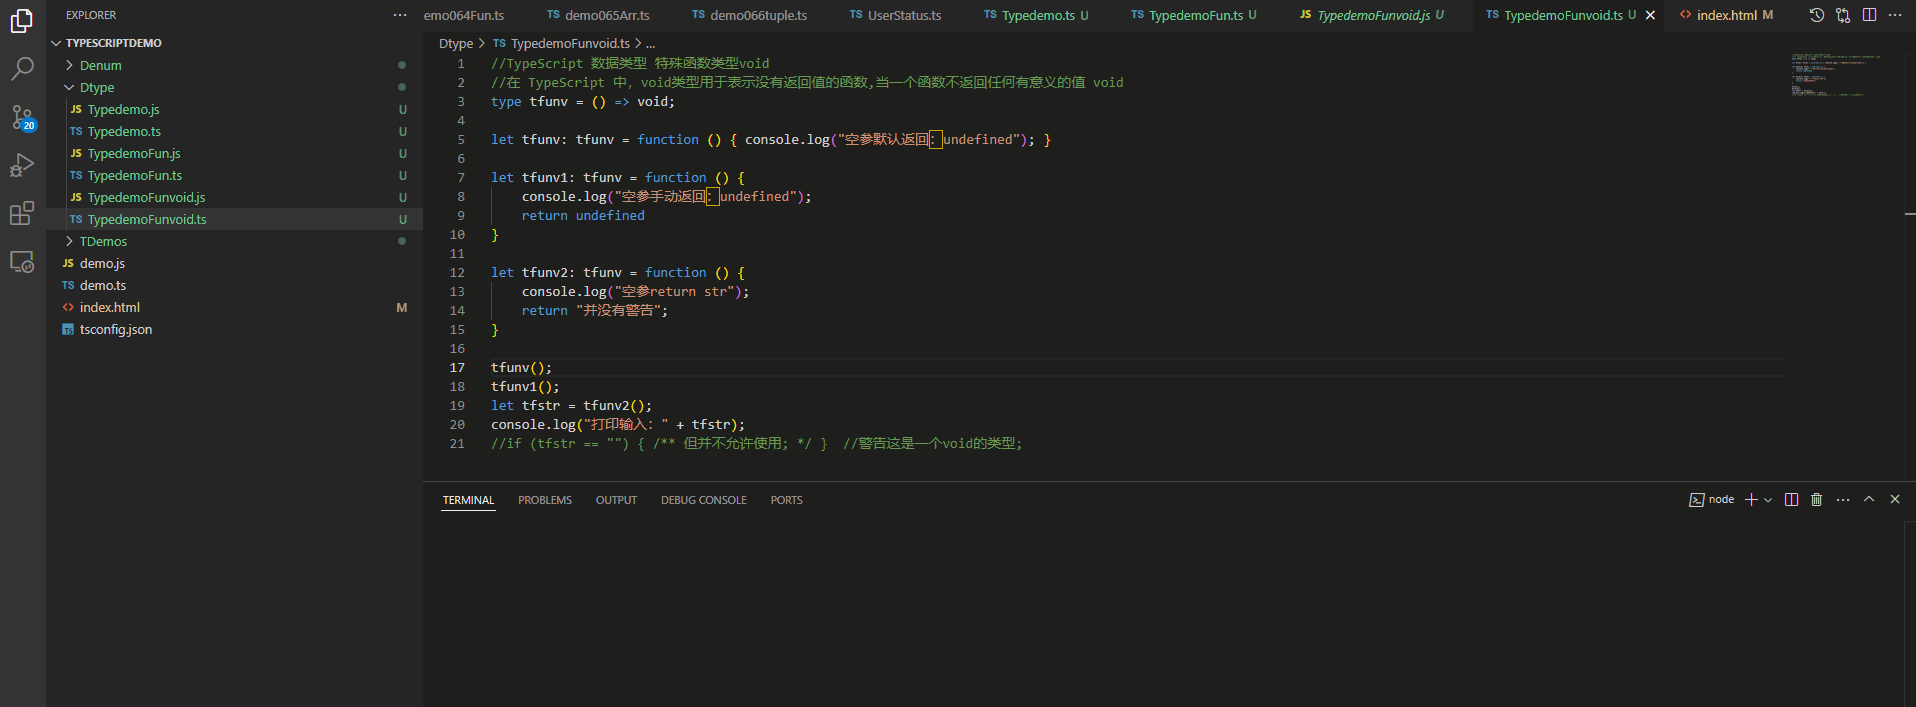Click the 'type tfunv' declaration line
Viewport: 1916px width, 707px height.
(x=583, y=102)
